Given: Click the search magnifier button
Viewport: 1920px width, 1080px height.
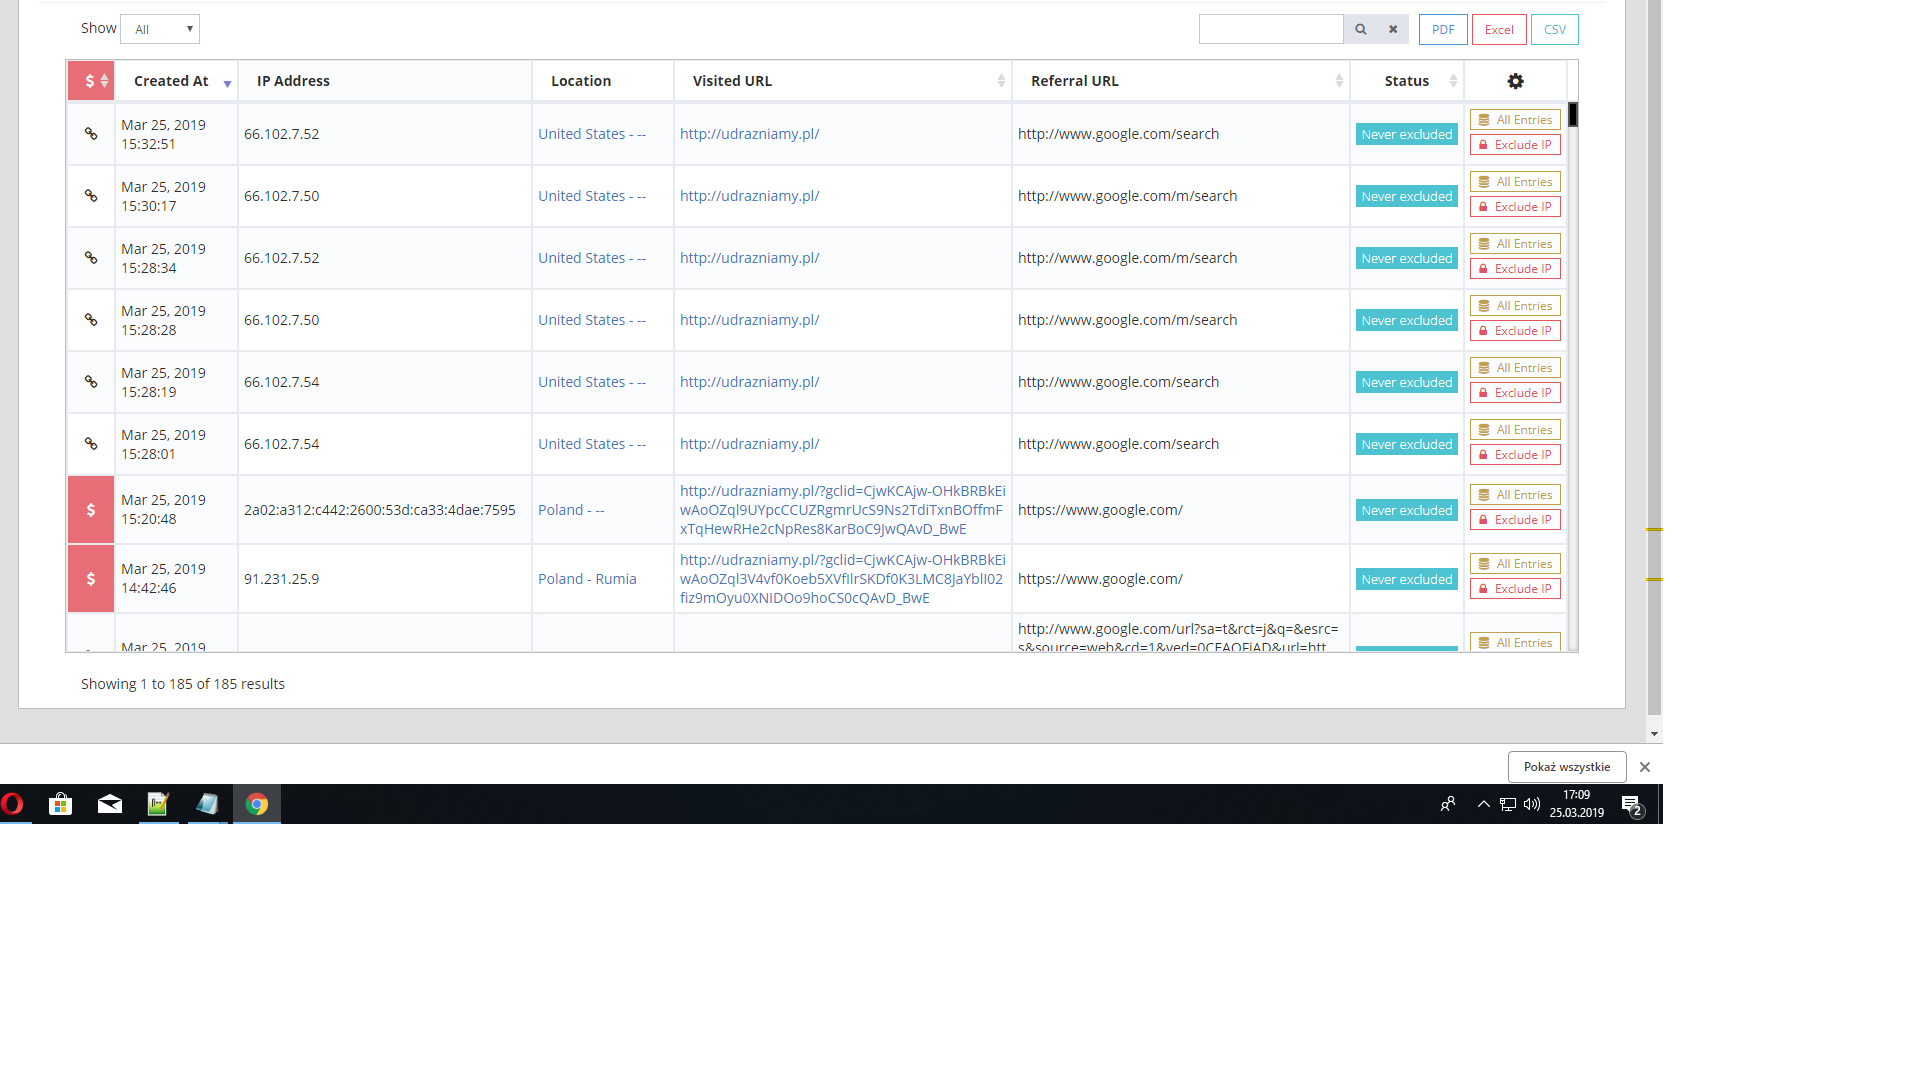Looking at the screenshot, I should coord(1360,29).
